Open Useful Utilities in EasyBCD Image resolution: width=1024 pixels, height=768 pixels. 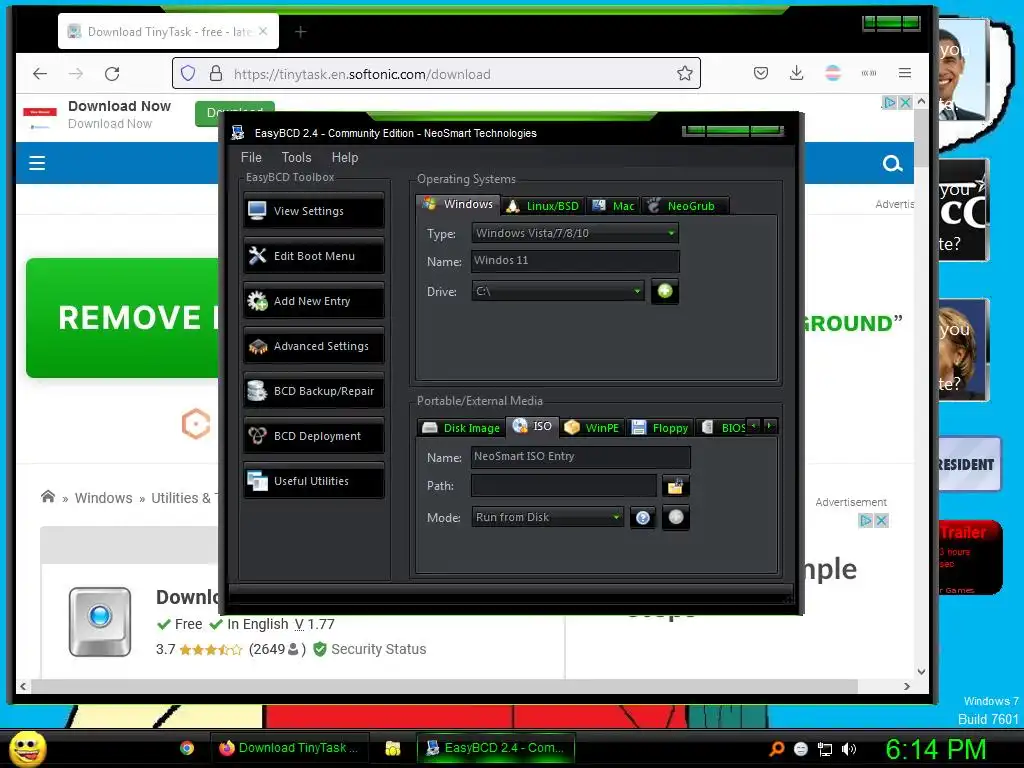[x=313, y=481]
